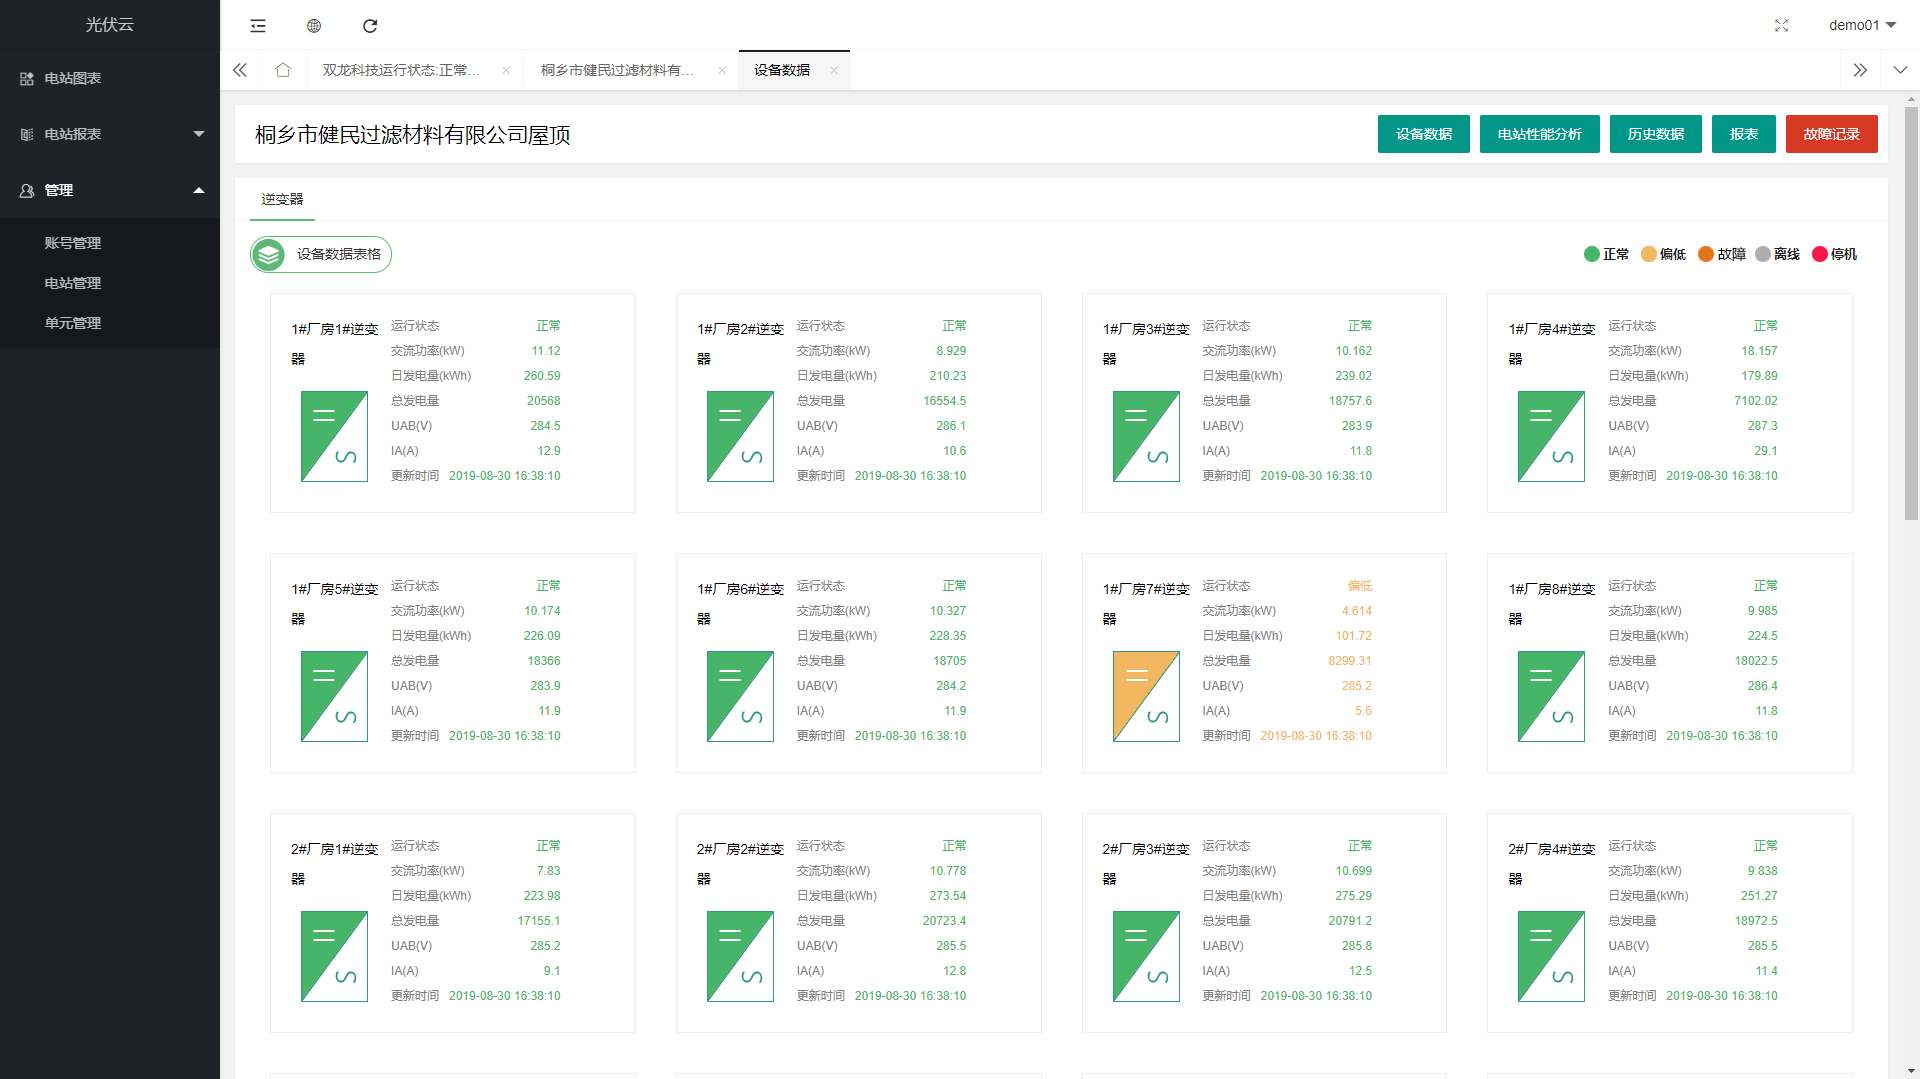
Task: Expand the 电站报表 sidebar menu
Action: pos(110,134)
